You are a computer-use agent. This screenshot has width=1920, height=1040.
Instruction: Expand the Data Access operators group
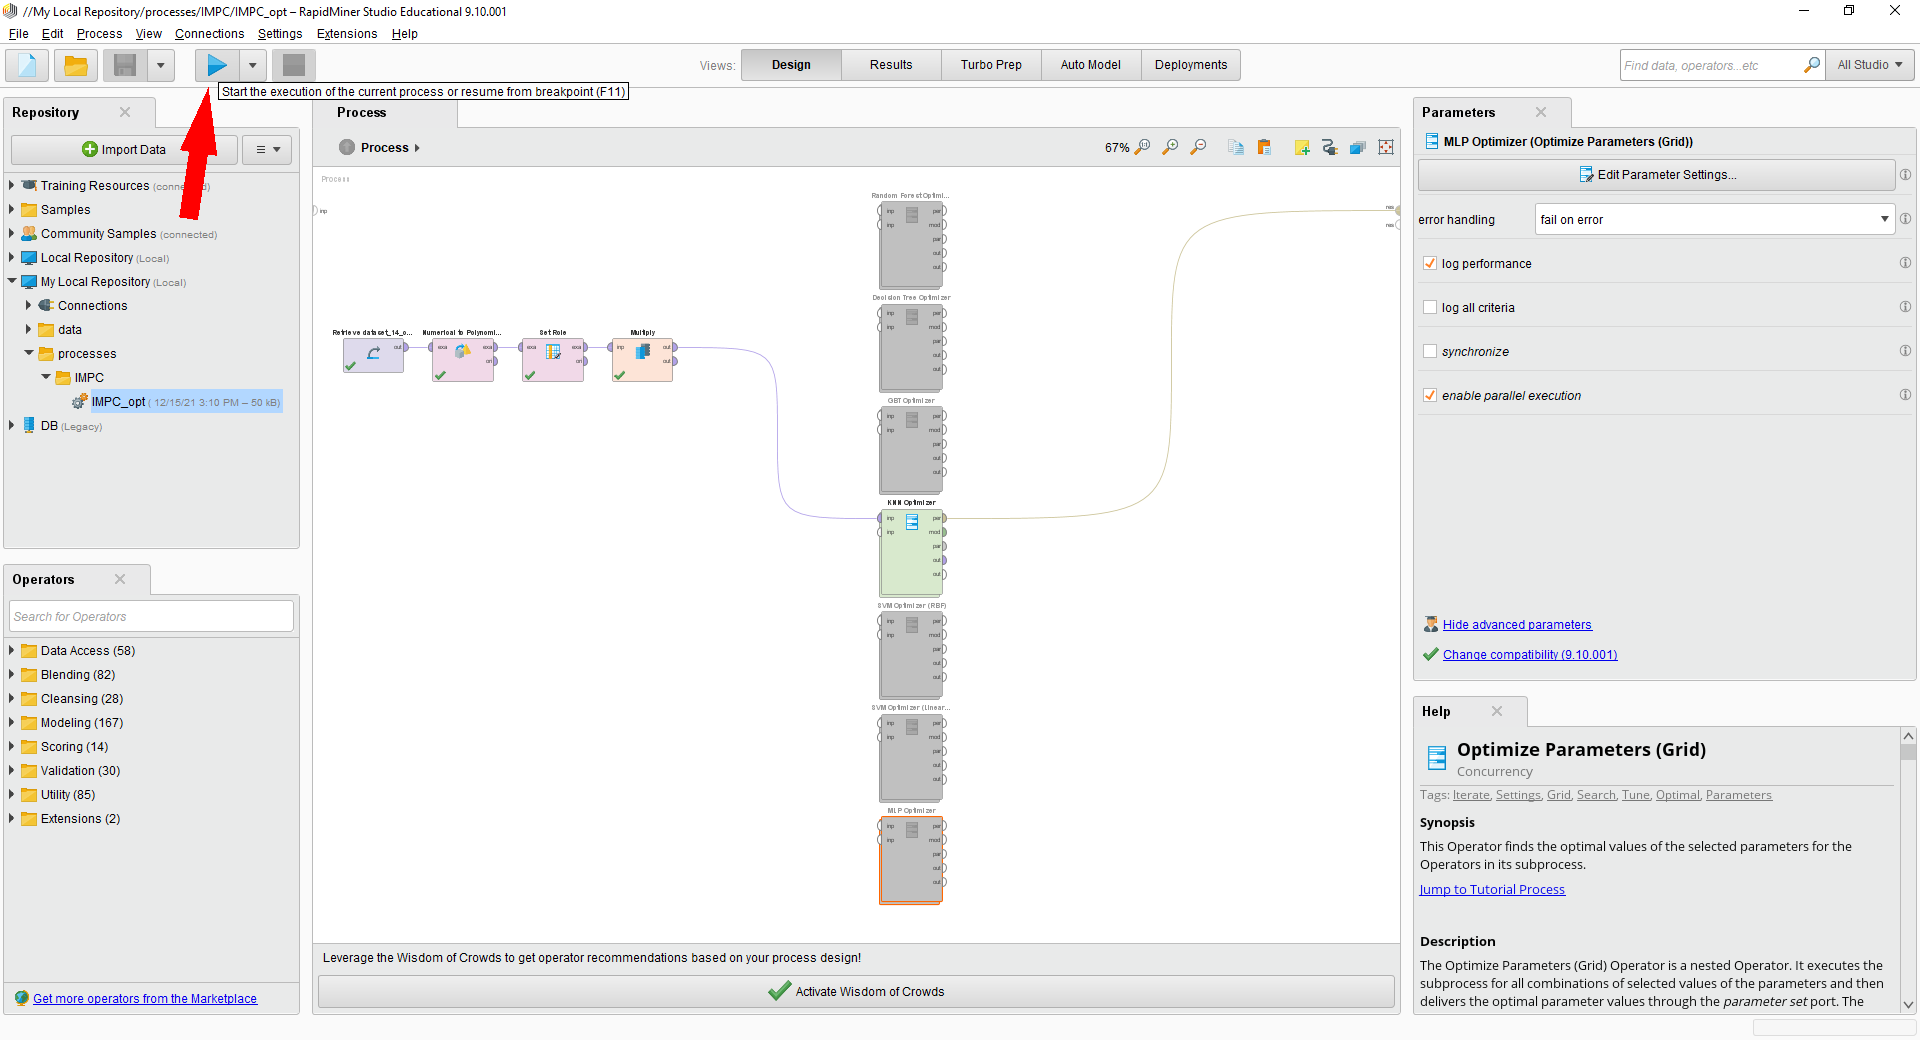(12, 650)
